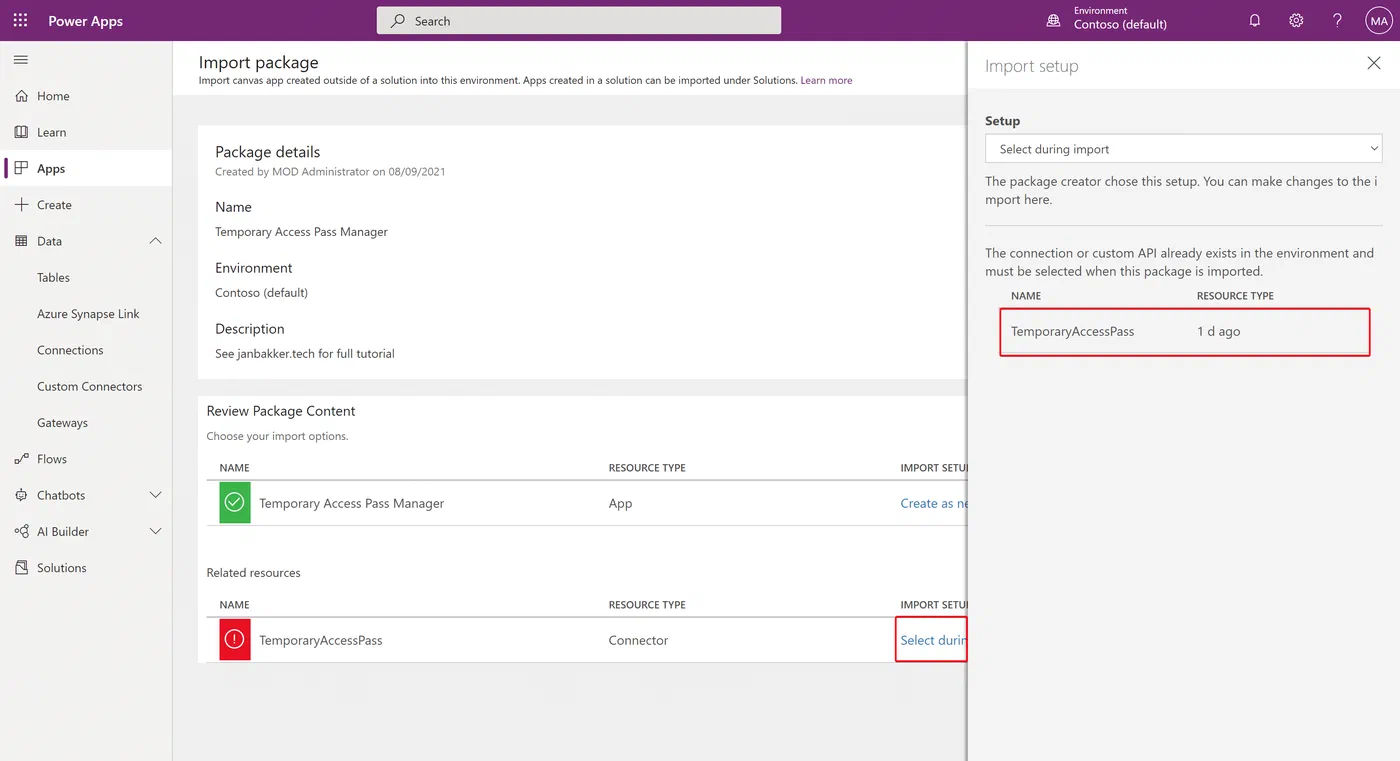Click the Learn book icon
The width and height of the screenshot is (1400, 761).
pyautogui.click(x=21, y=132)
